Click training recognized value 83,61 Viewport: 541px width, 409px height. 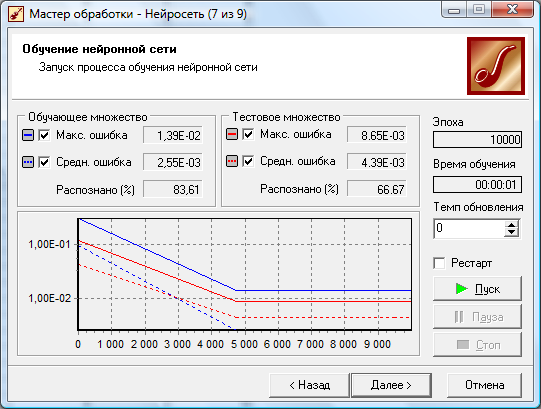pyautogui.click(x=173, y=189)
